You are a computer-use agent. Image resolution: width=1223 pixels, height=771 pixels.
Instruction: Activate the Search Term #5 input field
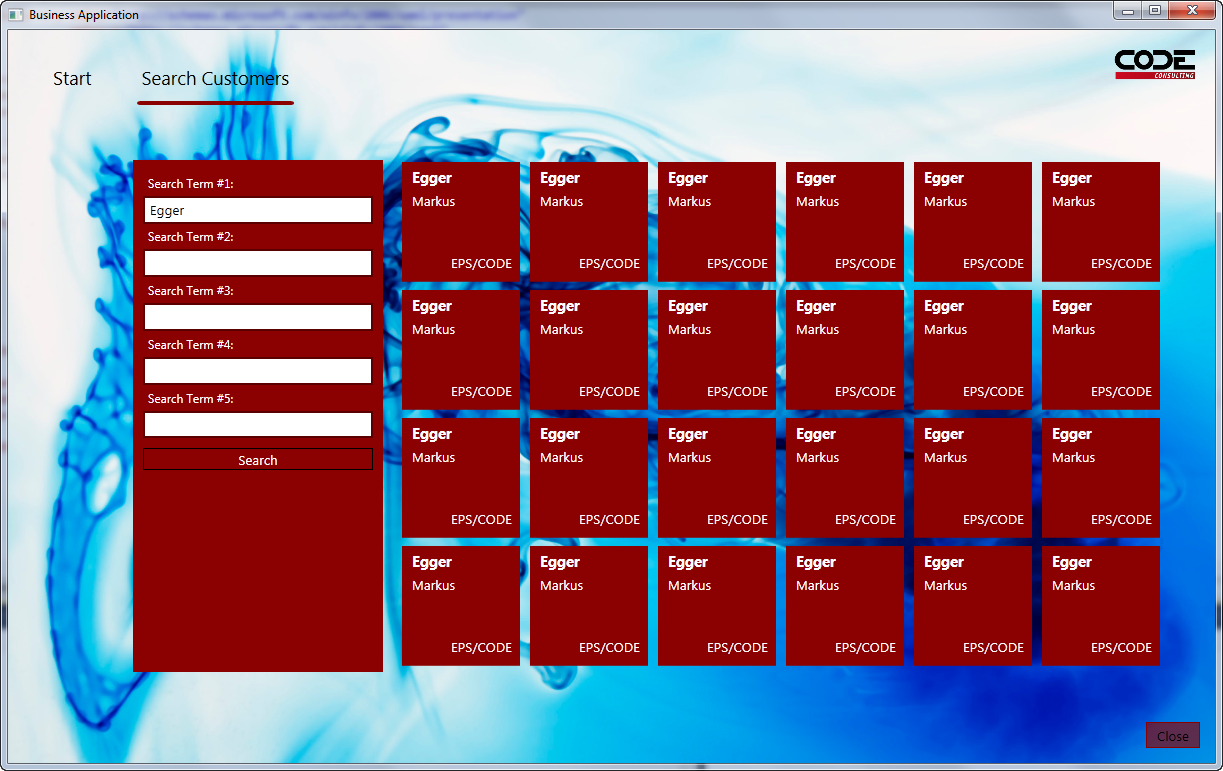(258, 425)
